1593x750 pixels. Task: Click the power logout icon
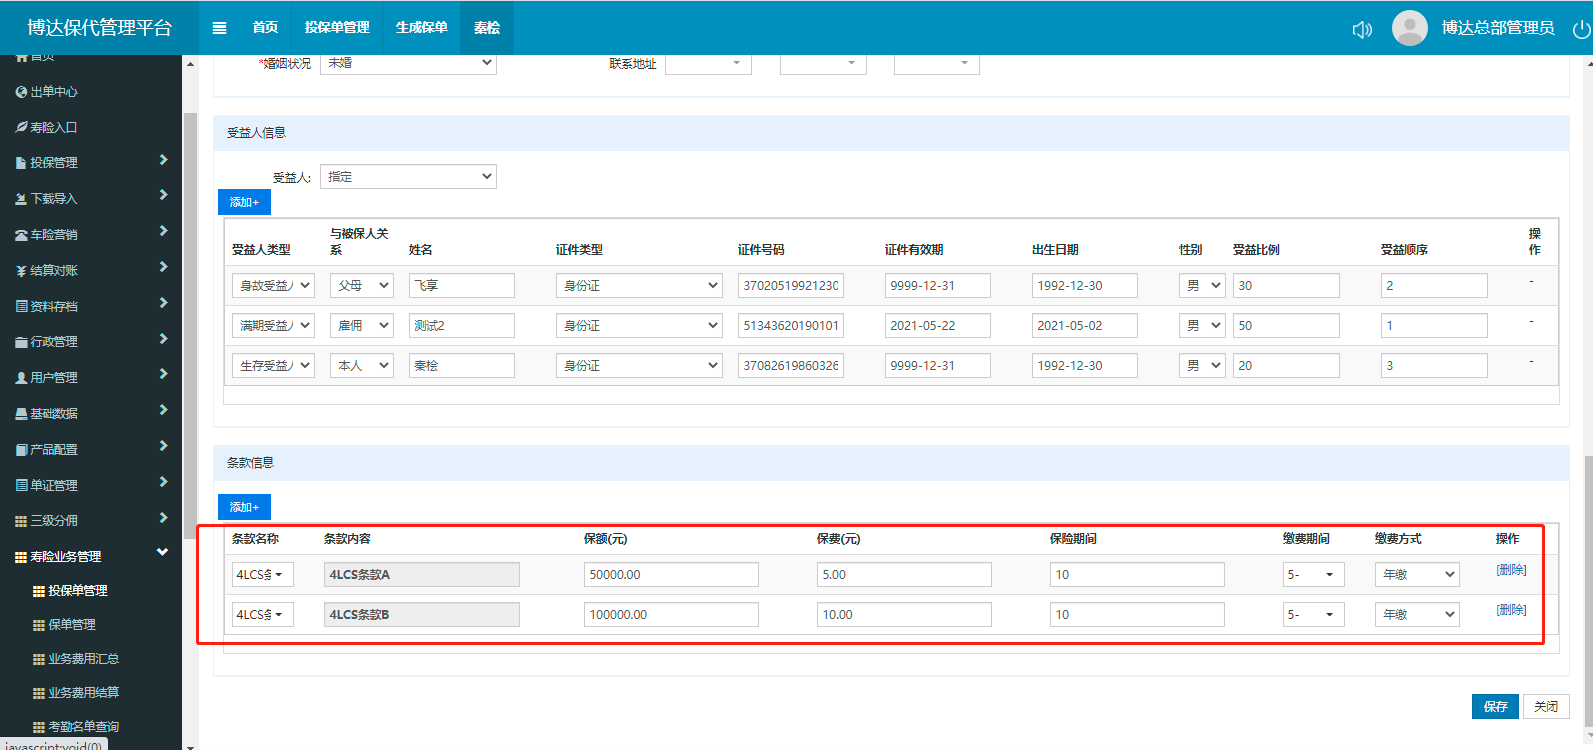coord(1581,29)
